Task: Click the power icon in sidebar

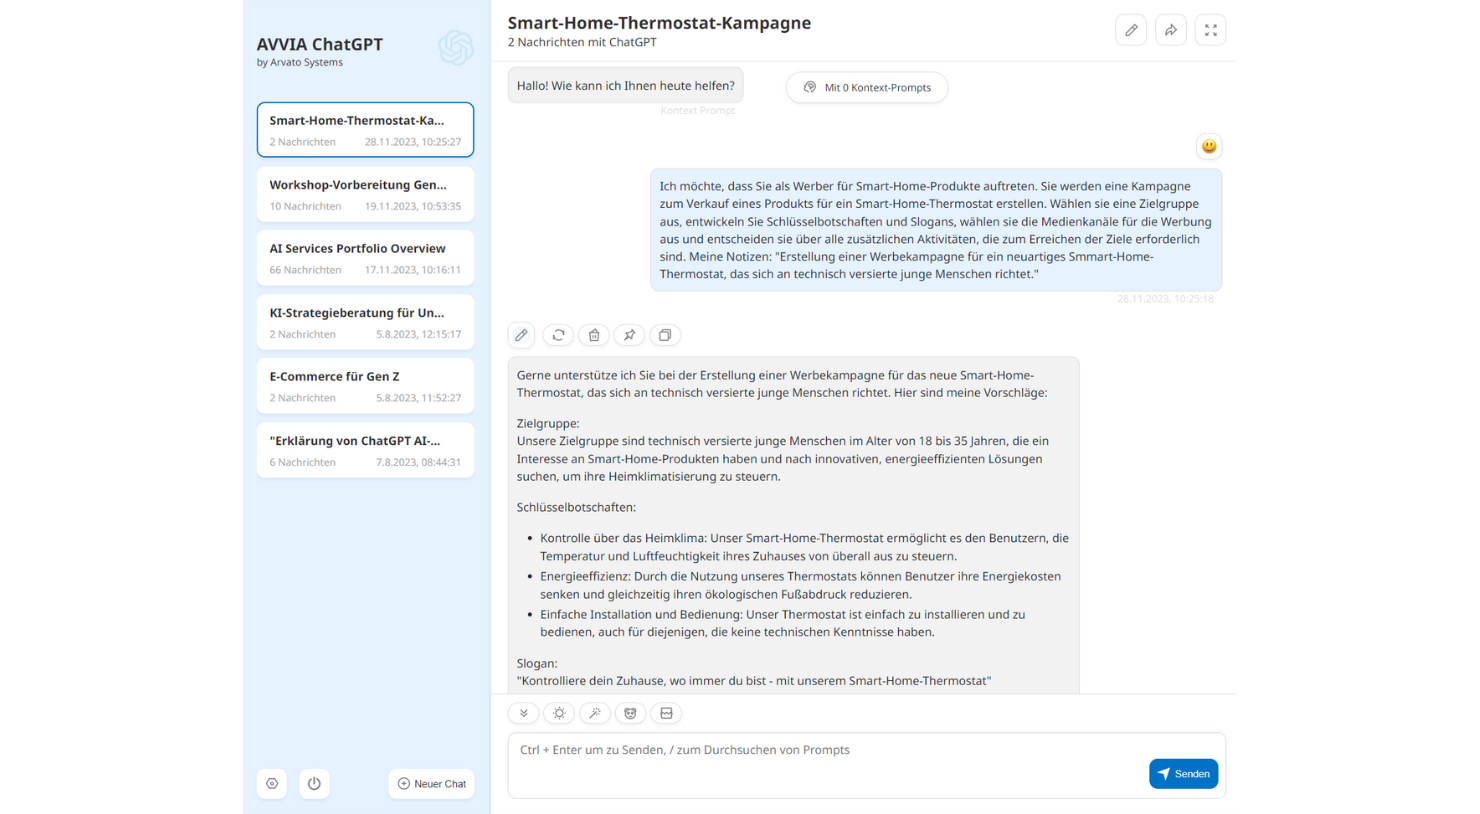Action: coord(314,784)
